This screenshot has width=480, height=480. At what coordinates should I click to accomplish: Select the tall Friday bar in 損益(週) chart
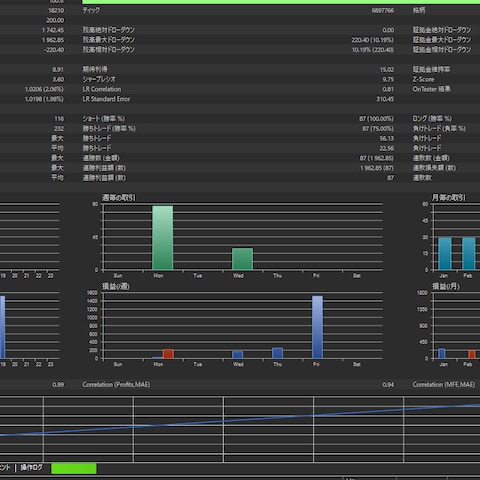pyautogui.click(x=317, y=327)
